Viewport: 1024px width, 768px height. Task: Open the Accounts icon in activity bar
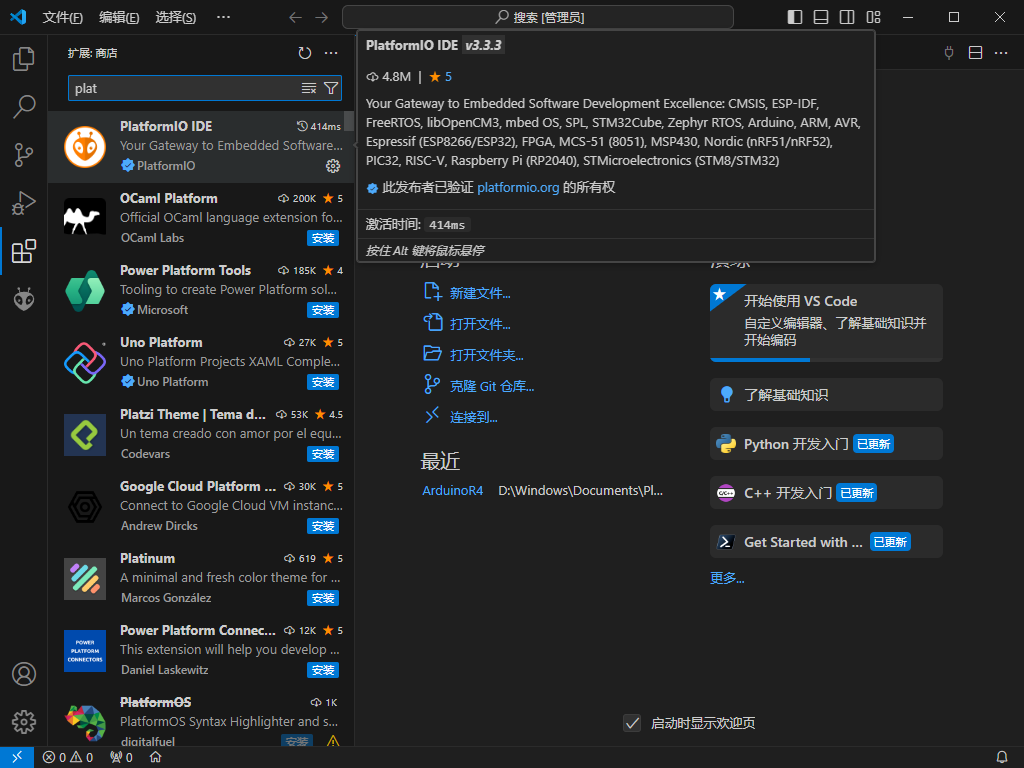tap(24, 674)
